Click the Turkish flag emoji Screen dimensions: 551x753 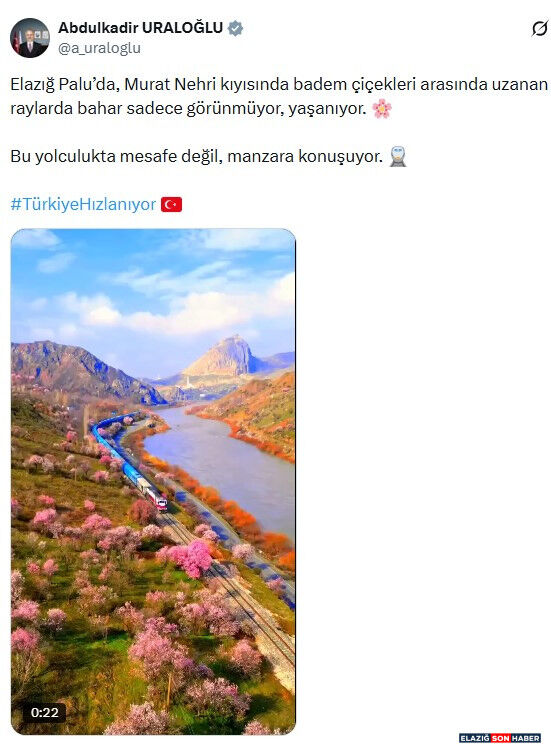point(171,205)
